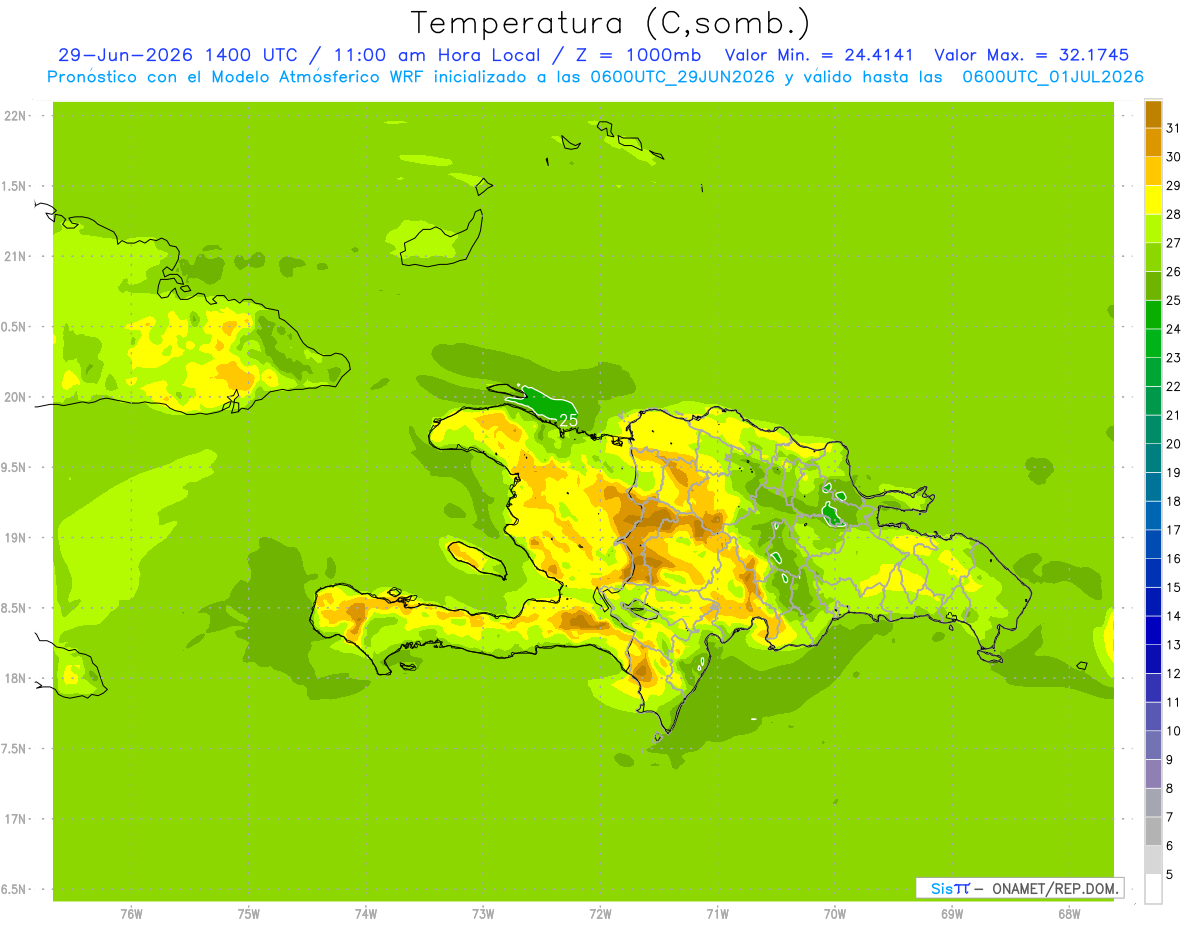Click the gray color bar segment between 6 and 7
Viewport: 1200px width, 927px height.
[1153, 832]
